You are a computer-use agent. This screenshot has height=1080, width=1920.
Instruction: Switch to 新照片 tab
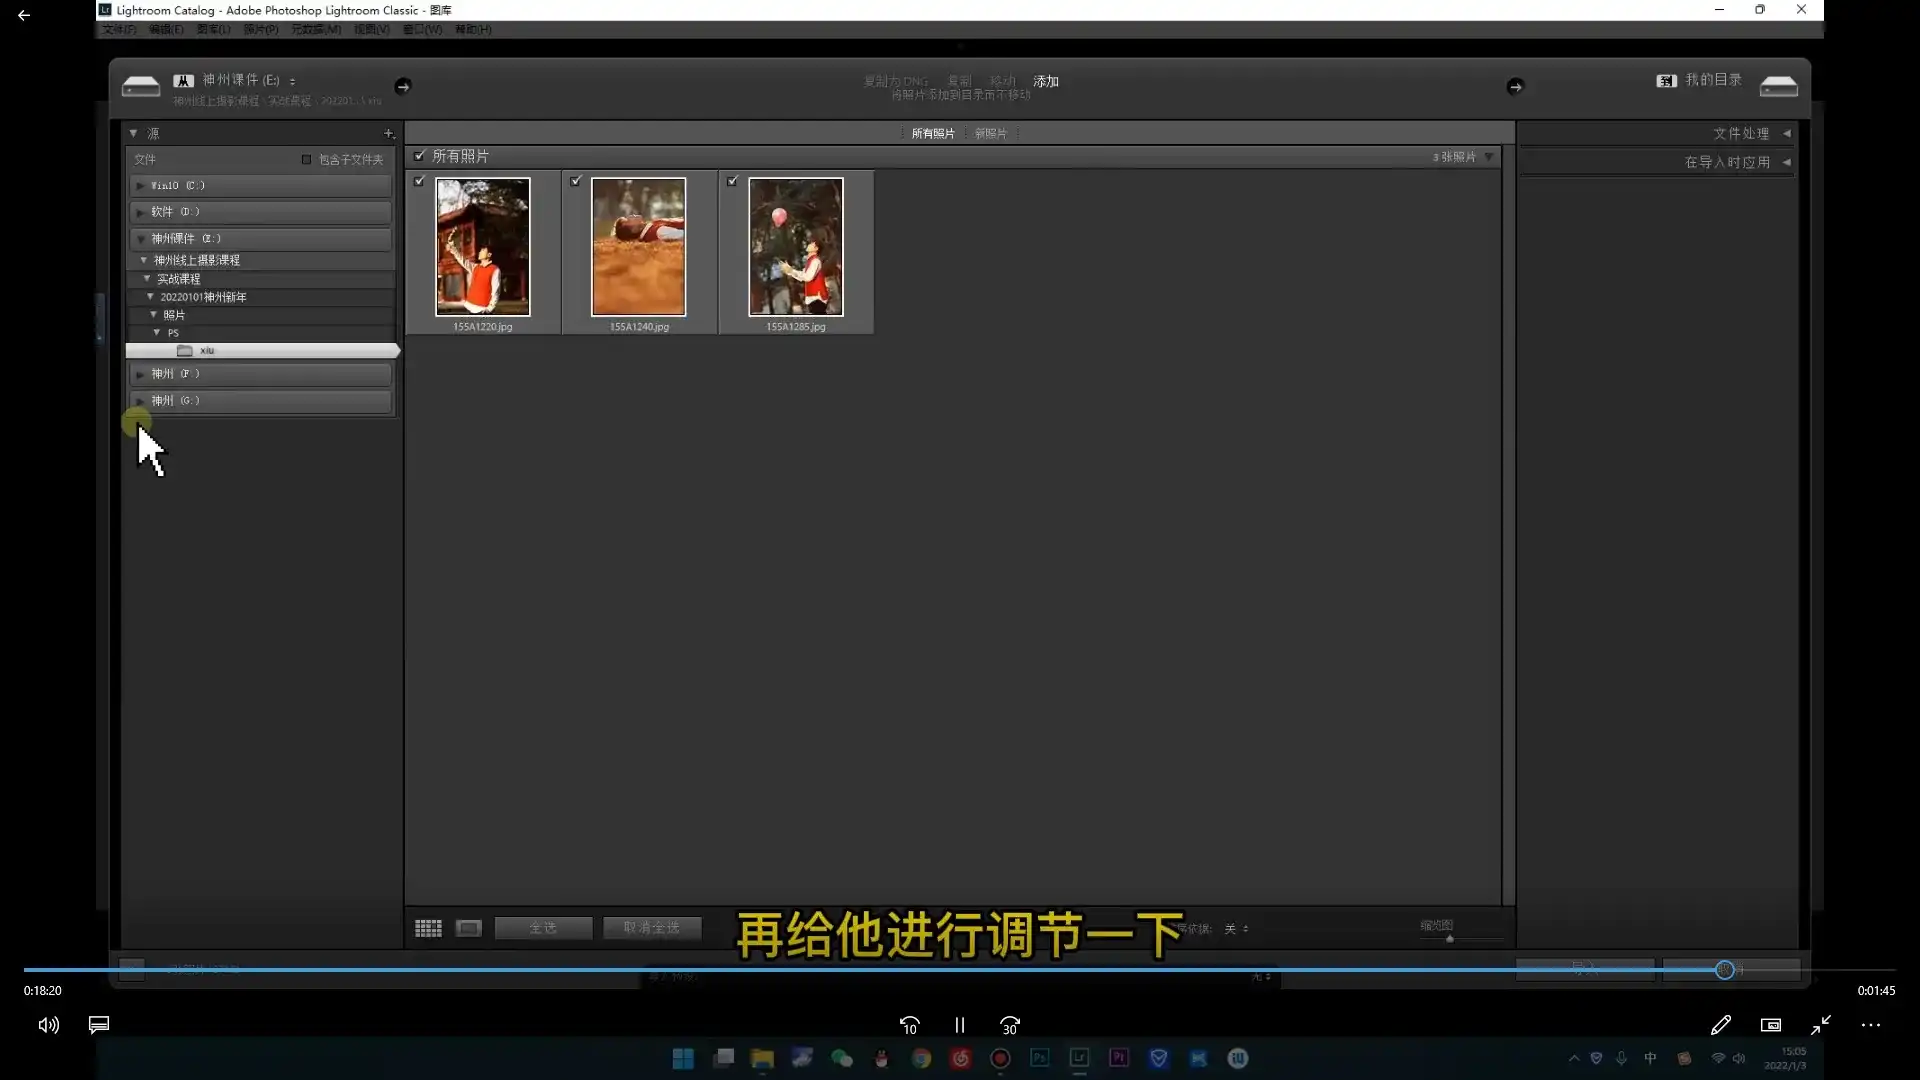tap(990, 133)
